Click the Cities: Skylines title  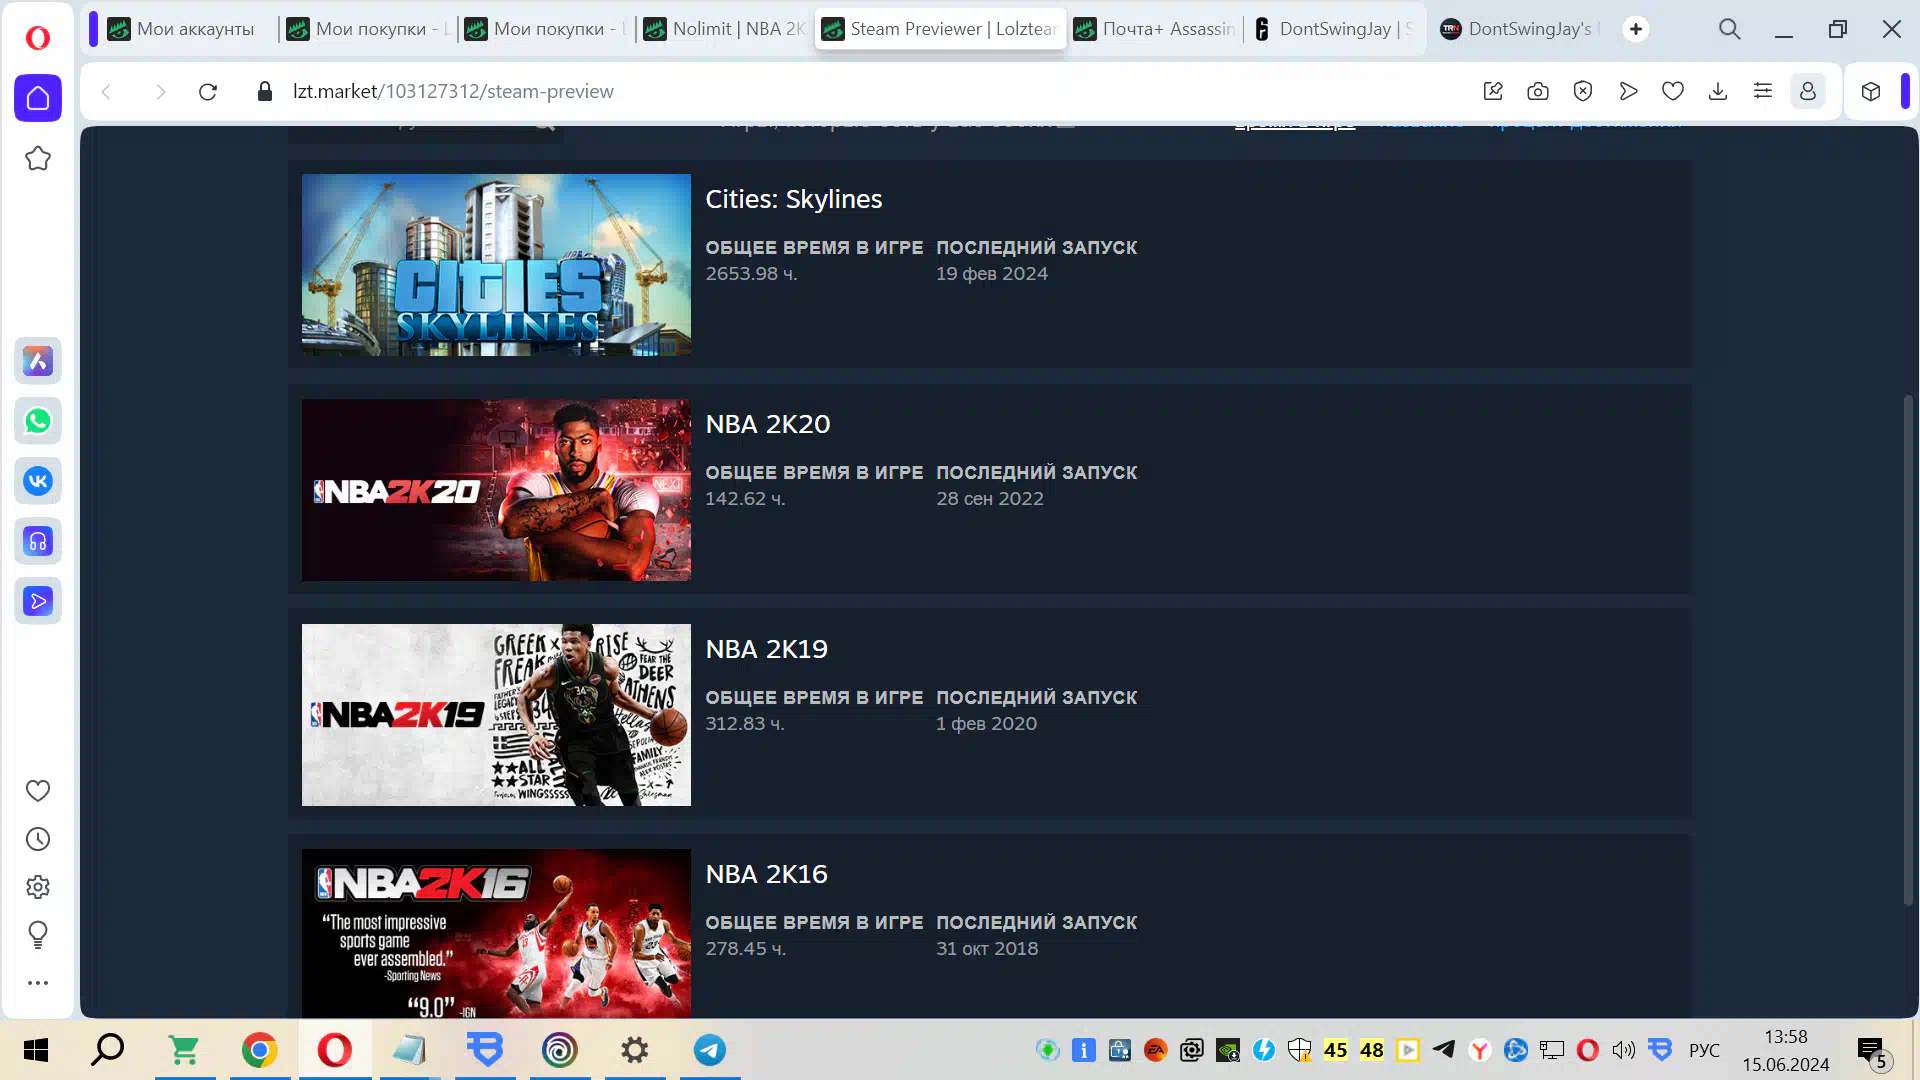pos(794,199)
